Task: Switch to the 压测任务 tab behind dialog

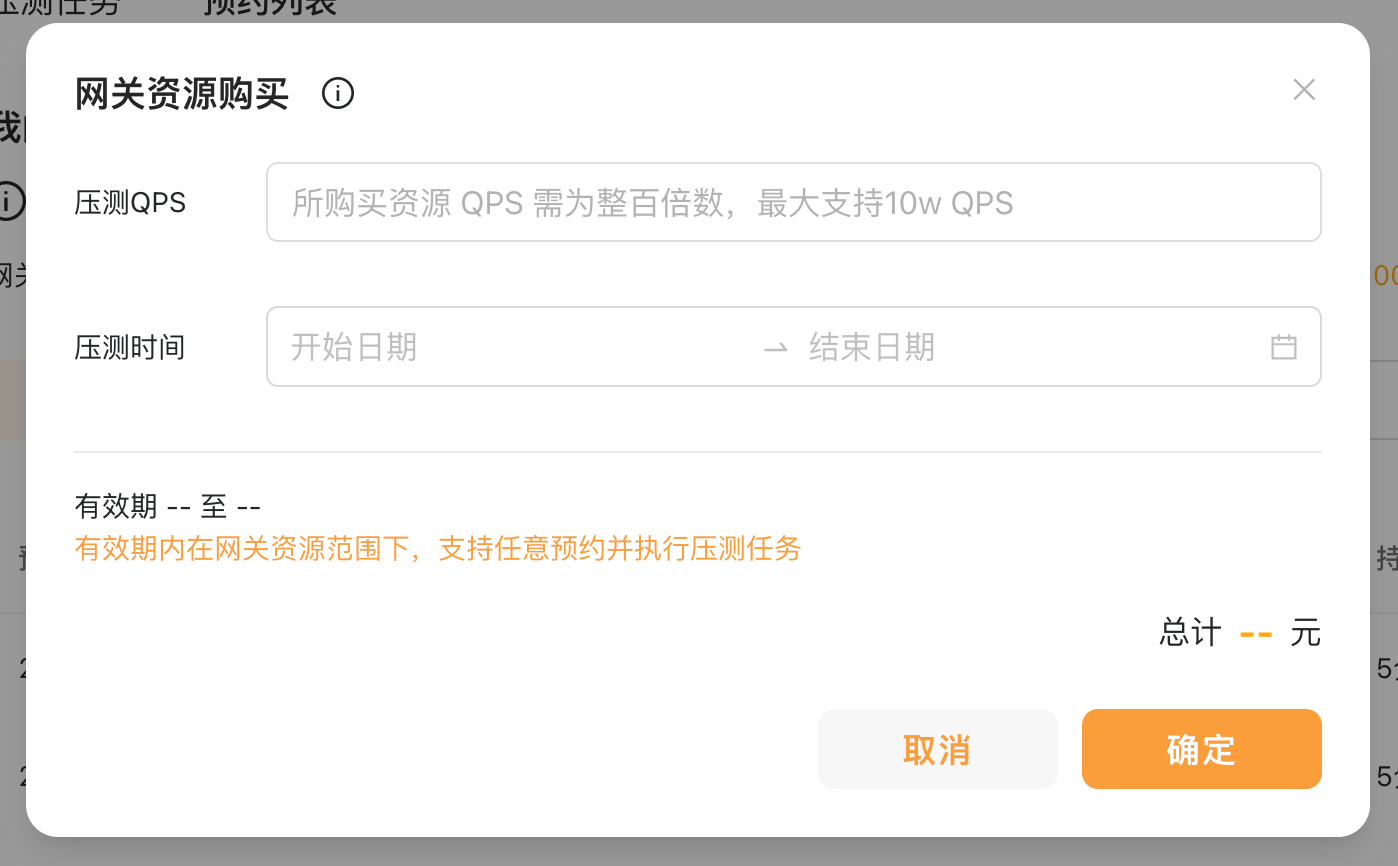Action: [60, 8]
